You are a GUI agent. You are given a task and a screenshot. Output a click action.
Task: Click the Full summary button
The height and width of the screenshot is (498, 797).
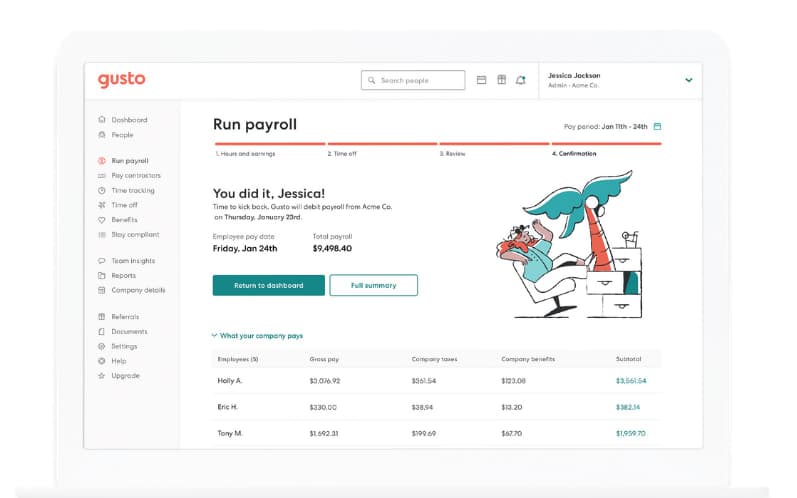click(374, 285)
